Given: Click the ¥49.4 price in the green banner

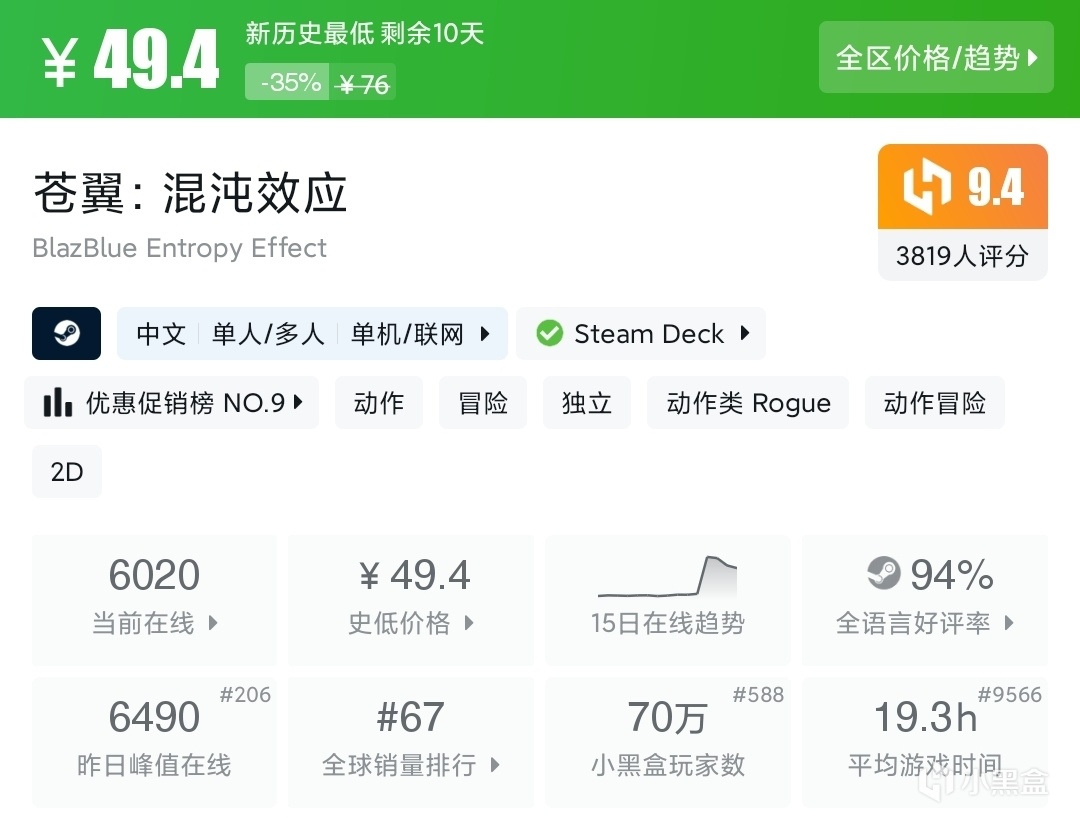Looking at the screenshot, I should click(130, 60).
